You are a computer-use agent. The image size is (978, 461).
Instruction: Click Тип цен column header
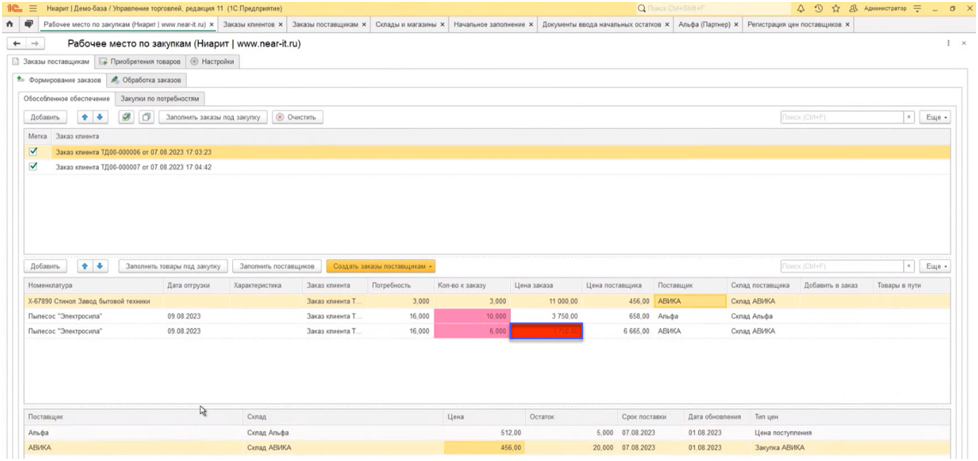coord(851,416)
